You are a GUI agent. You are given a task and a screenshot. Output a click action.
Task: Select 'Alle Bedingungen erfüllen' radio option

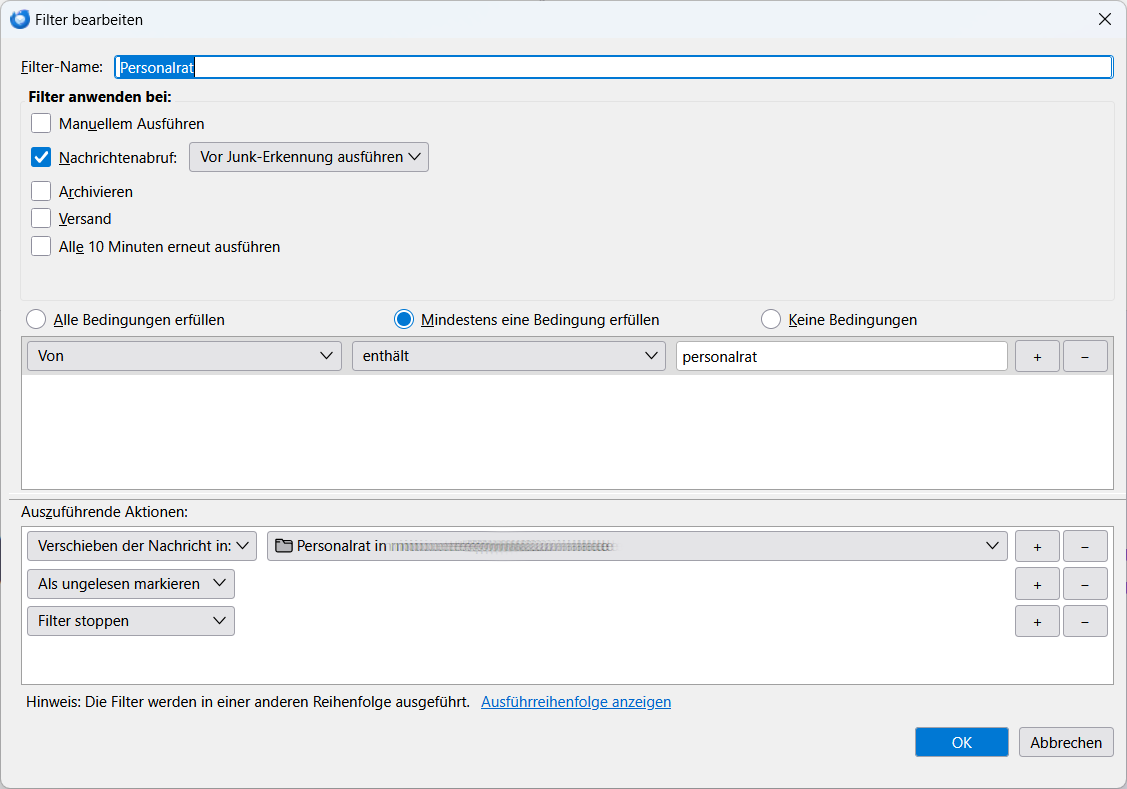point(36,320)
